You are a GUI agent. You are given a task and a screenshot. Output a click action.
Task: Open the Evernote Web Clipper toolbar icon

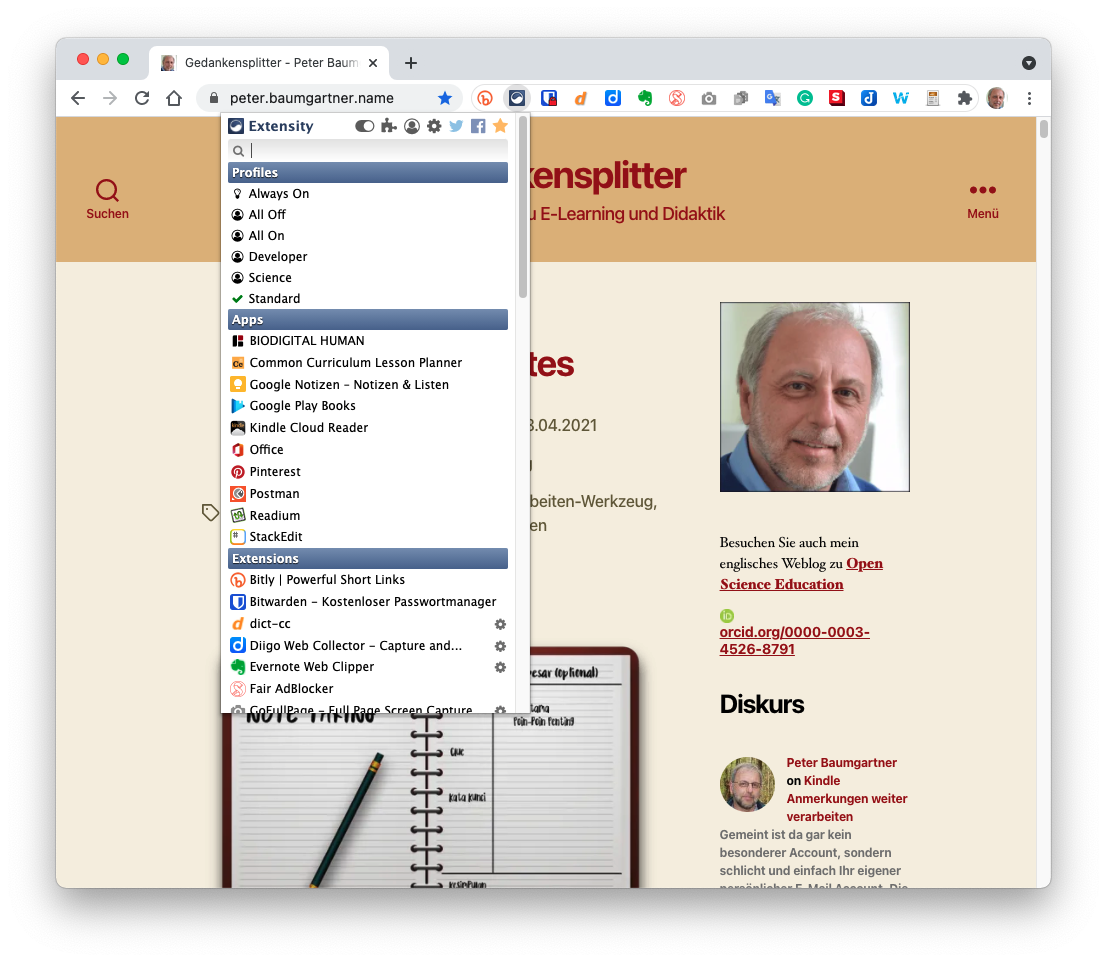coord(645,98)
